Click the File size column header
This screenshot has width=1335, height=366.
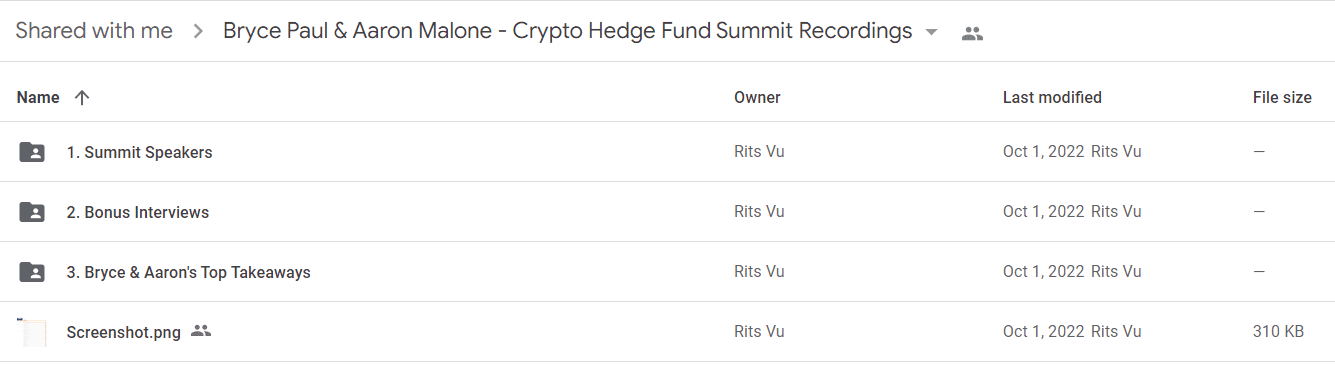coord(1282,98)
